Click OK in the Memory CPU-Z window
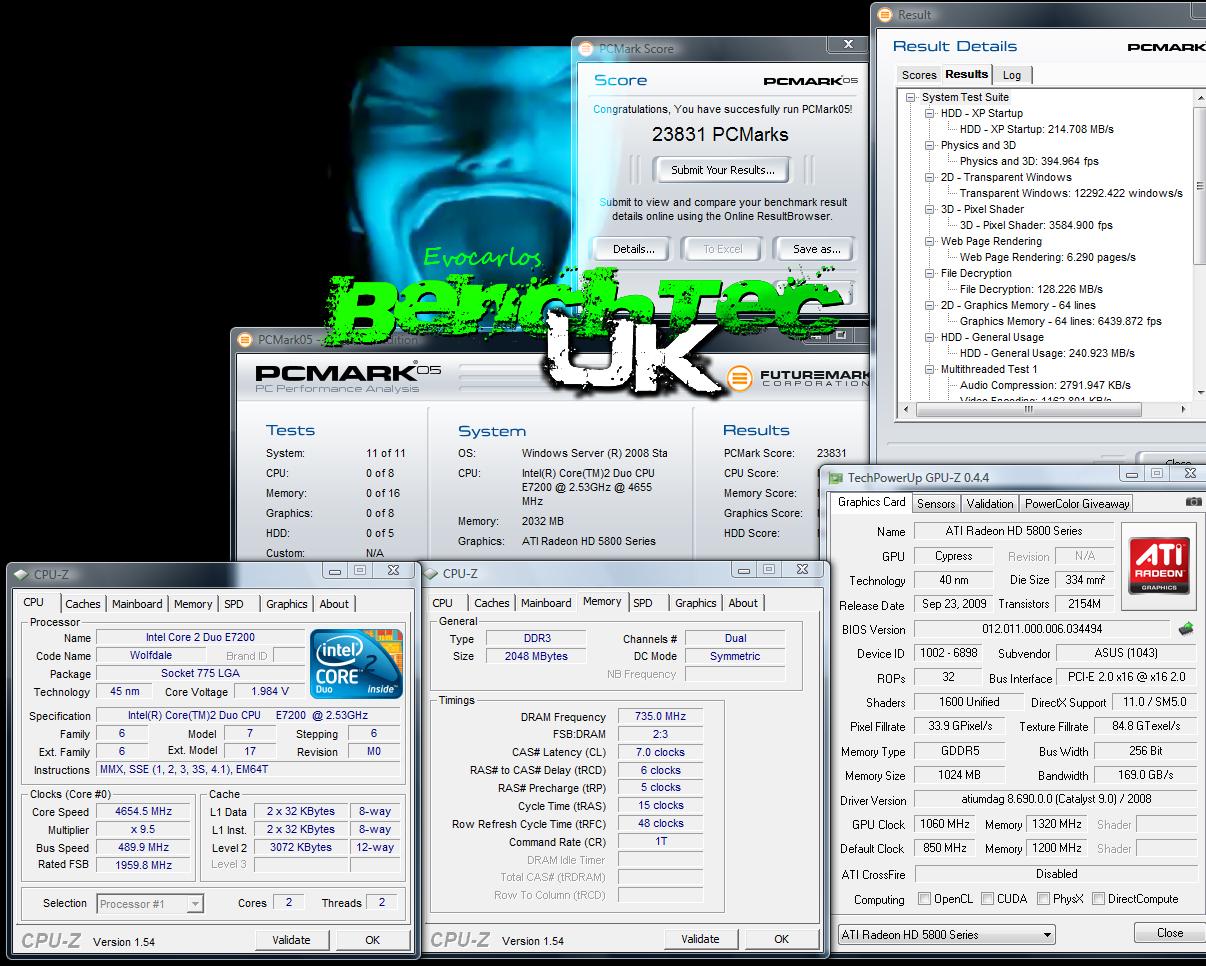 (782, 939)
